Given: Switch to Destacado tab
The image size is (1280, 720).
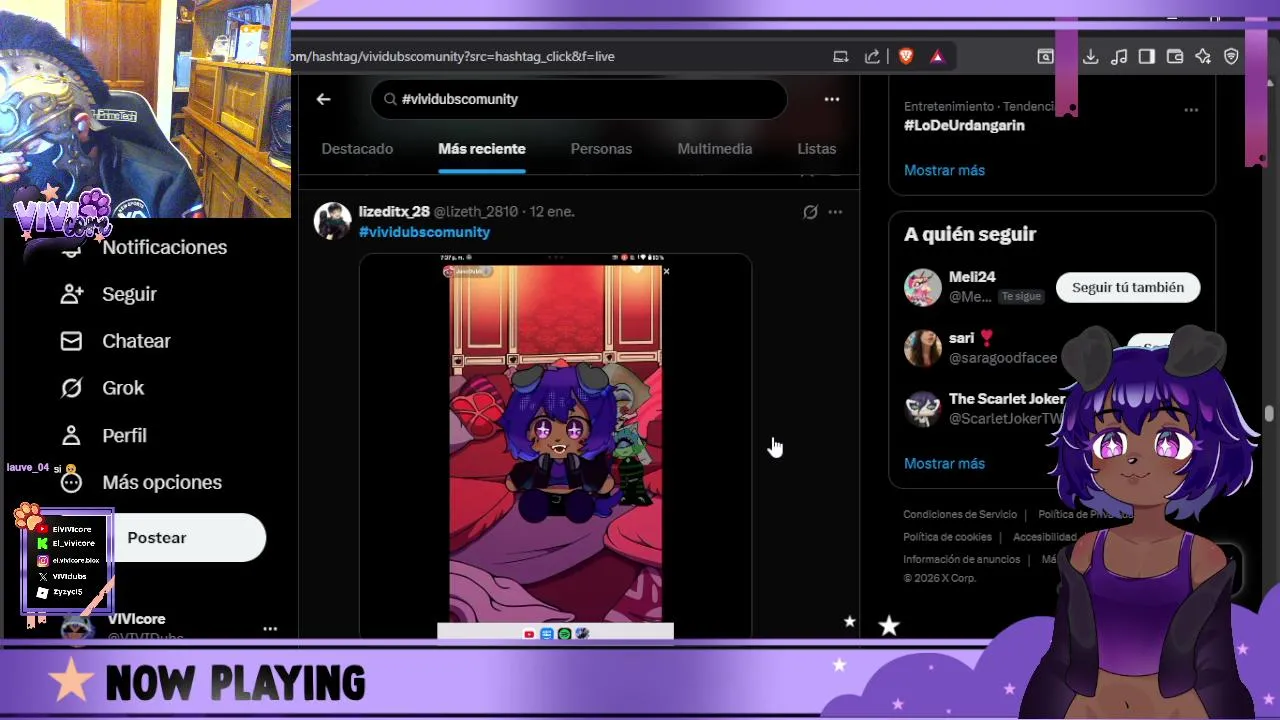Looking at the screenshot, I should [357, 149].
